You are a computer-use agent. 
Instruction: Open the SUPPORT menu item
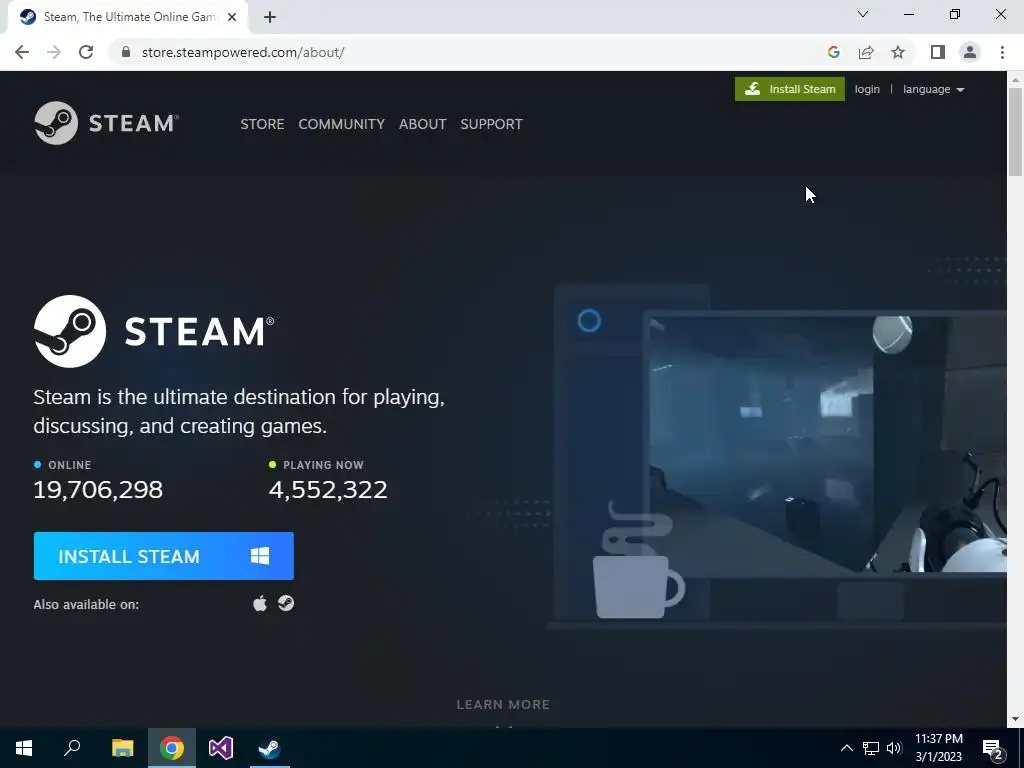point(491,124)
